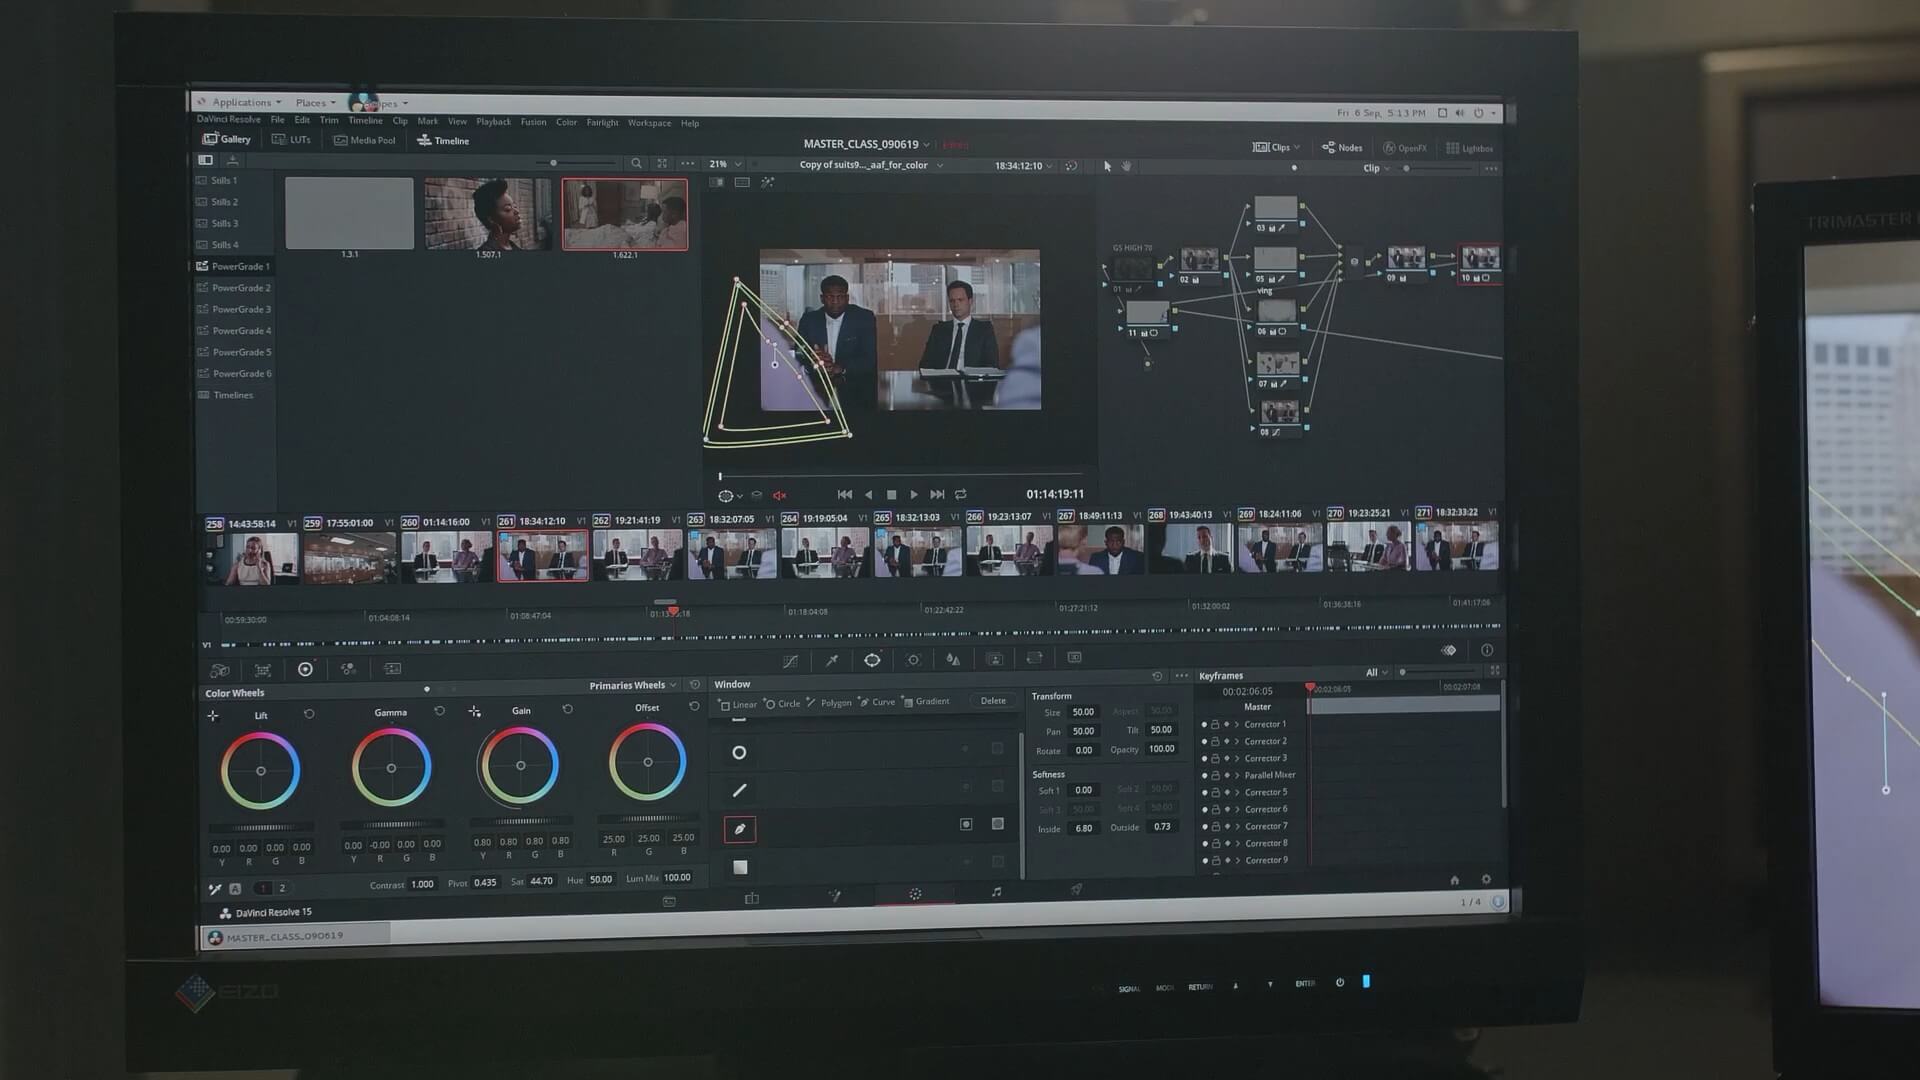Play the clip forward in viewer
The width and height of the screenshot is (1920, 1080).
click(913, 494)
